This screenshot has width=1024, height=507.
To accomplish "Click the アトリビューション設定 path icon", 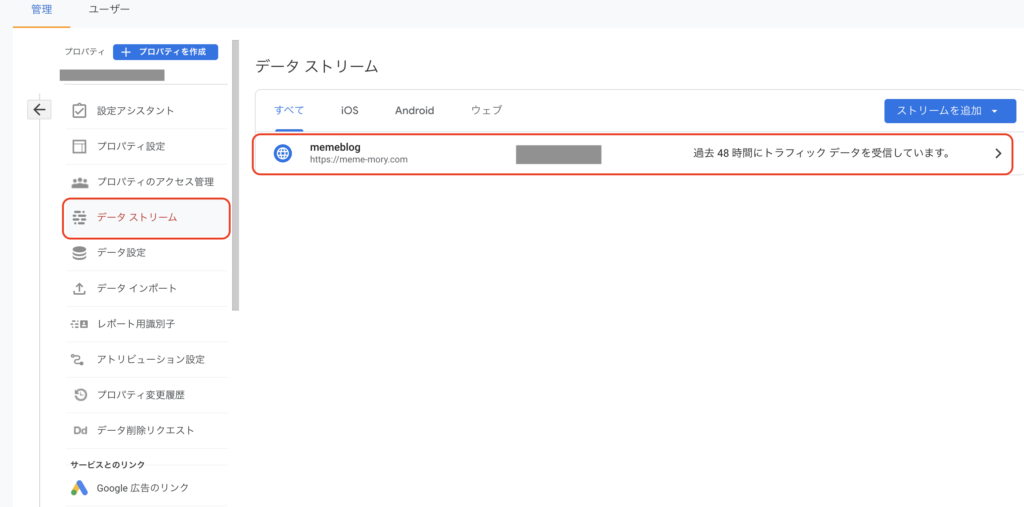I will 79,360.
